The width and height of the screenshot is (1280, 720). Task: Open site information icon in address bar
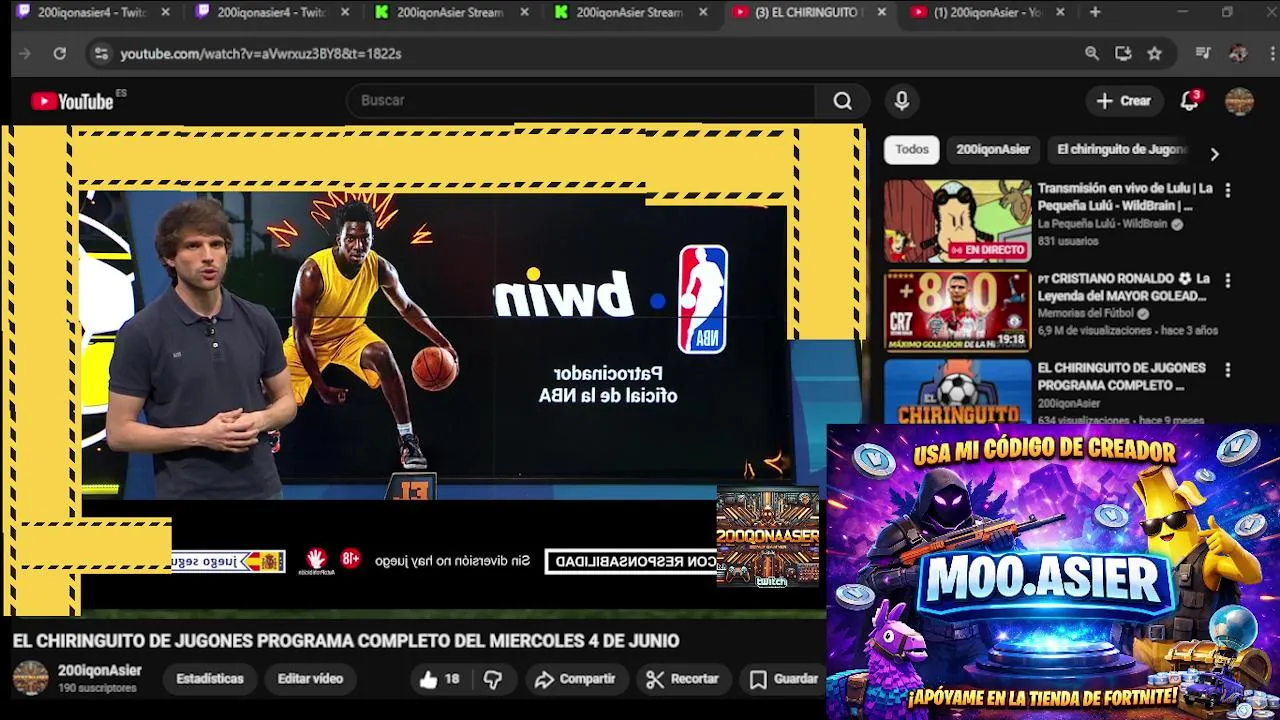(x=100, y=53)
